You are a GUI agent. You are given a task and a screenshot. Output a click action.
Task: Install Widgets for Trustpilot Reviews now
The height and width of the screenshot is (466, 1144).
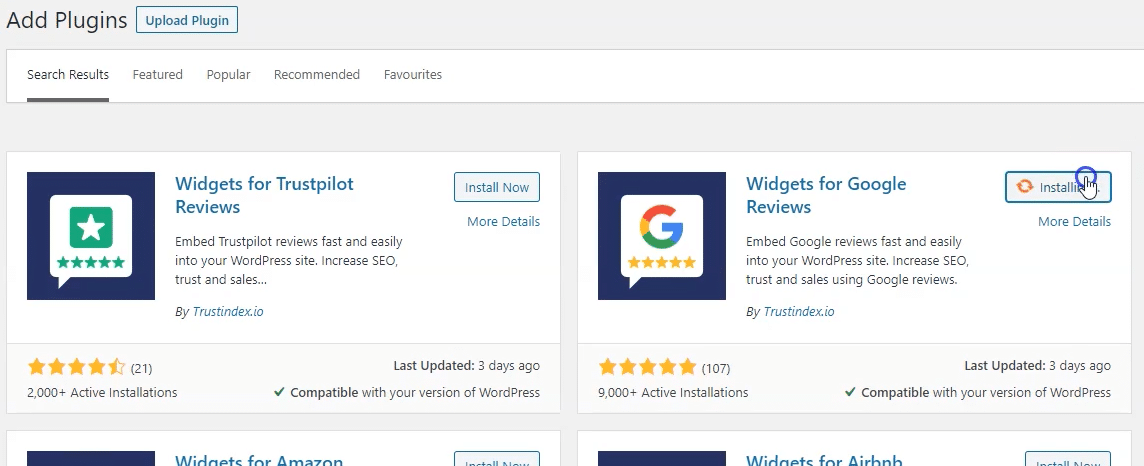(x=497, y=187)
